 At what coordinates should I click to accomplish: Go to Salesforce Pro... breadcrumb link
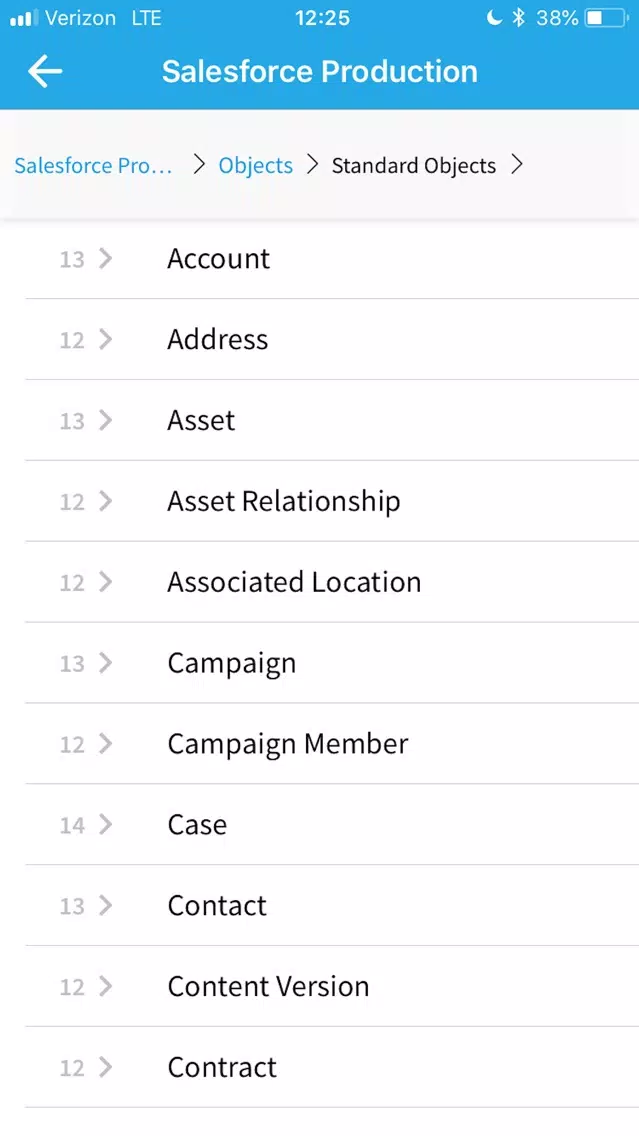coord(93,166)
